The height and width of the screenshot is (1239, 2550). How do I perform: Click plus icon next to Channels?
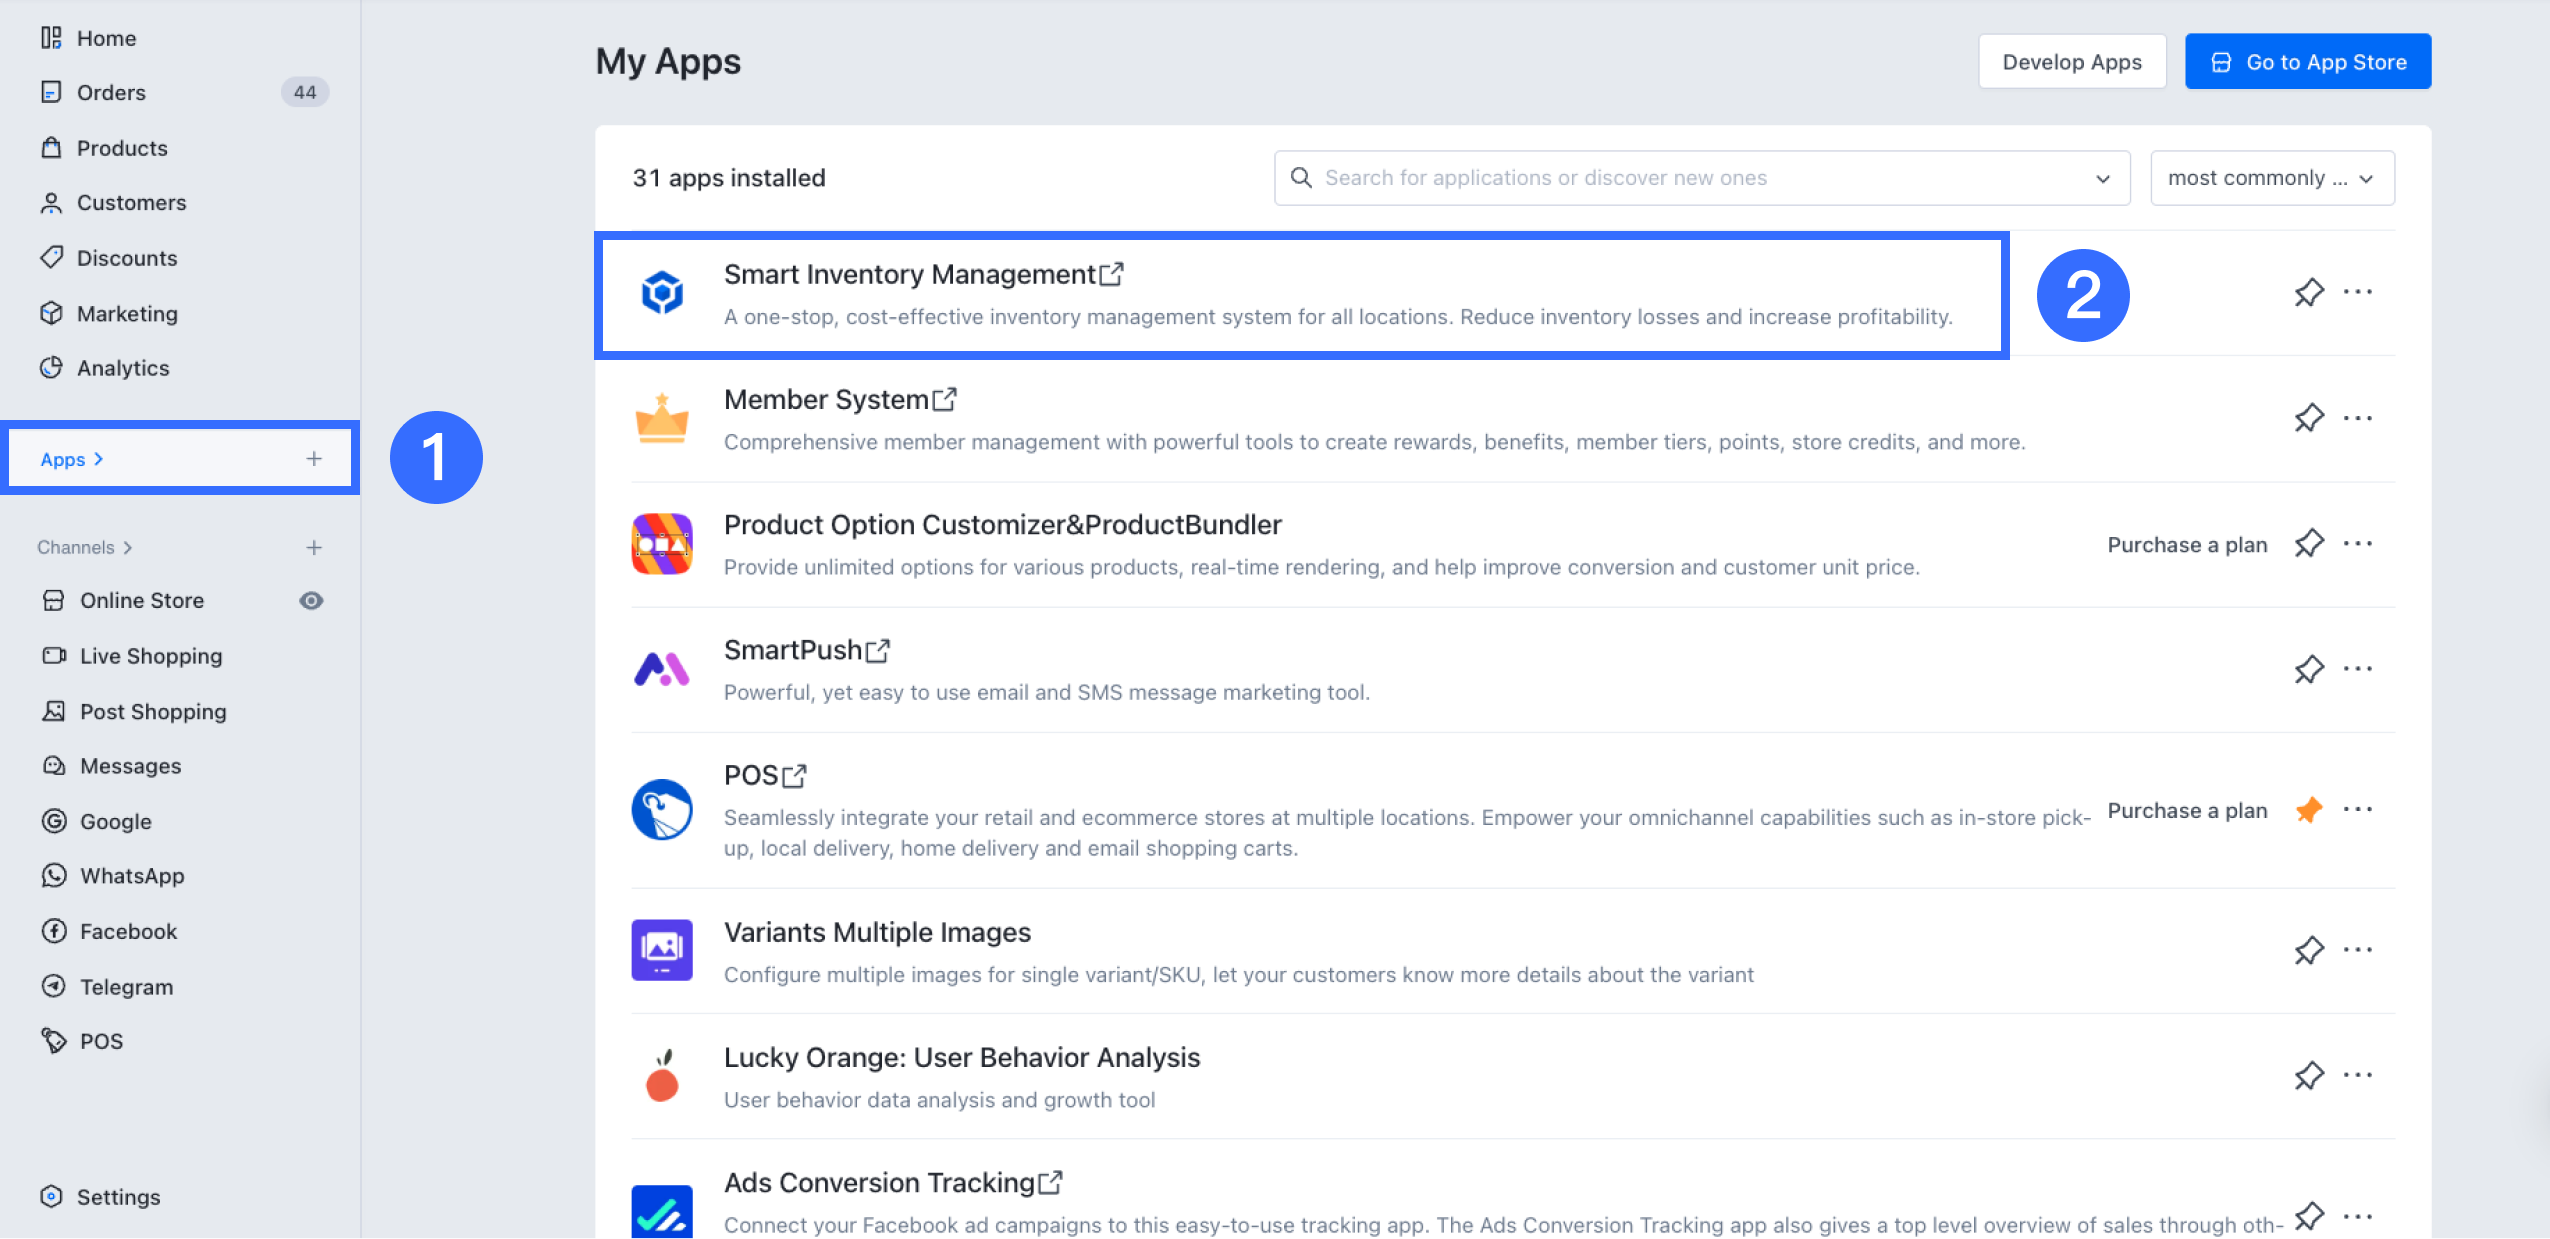pos(314,547)
